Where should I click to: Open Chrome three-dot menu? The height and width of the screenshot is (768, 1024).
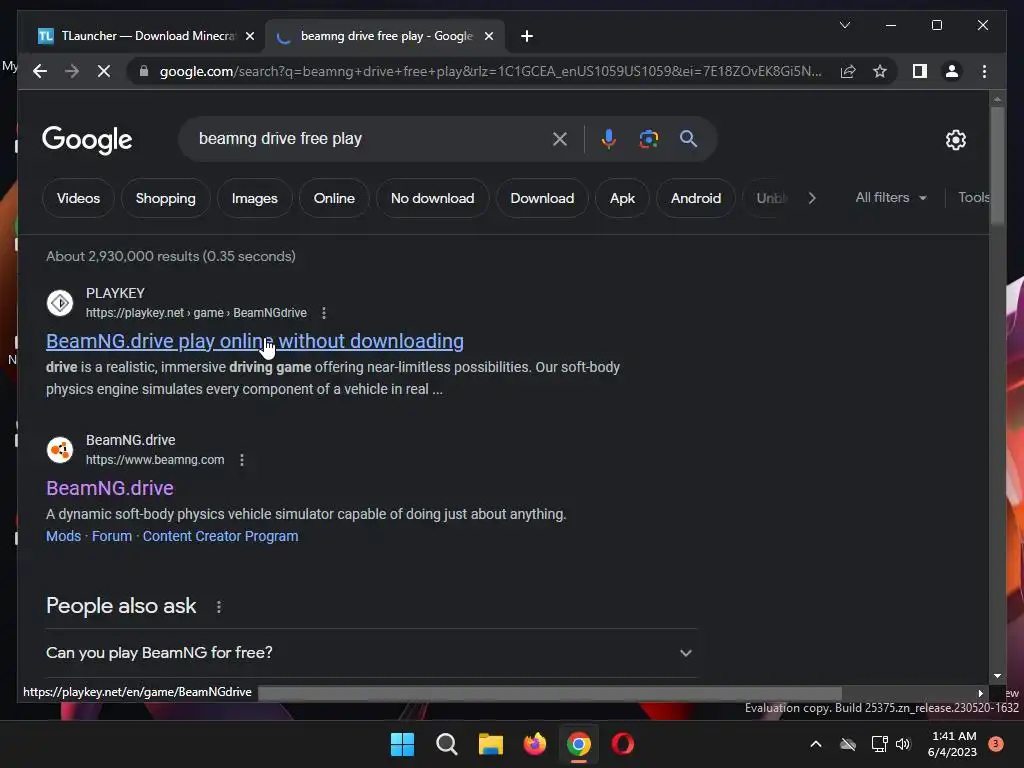[x=984, y=71]
